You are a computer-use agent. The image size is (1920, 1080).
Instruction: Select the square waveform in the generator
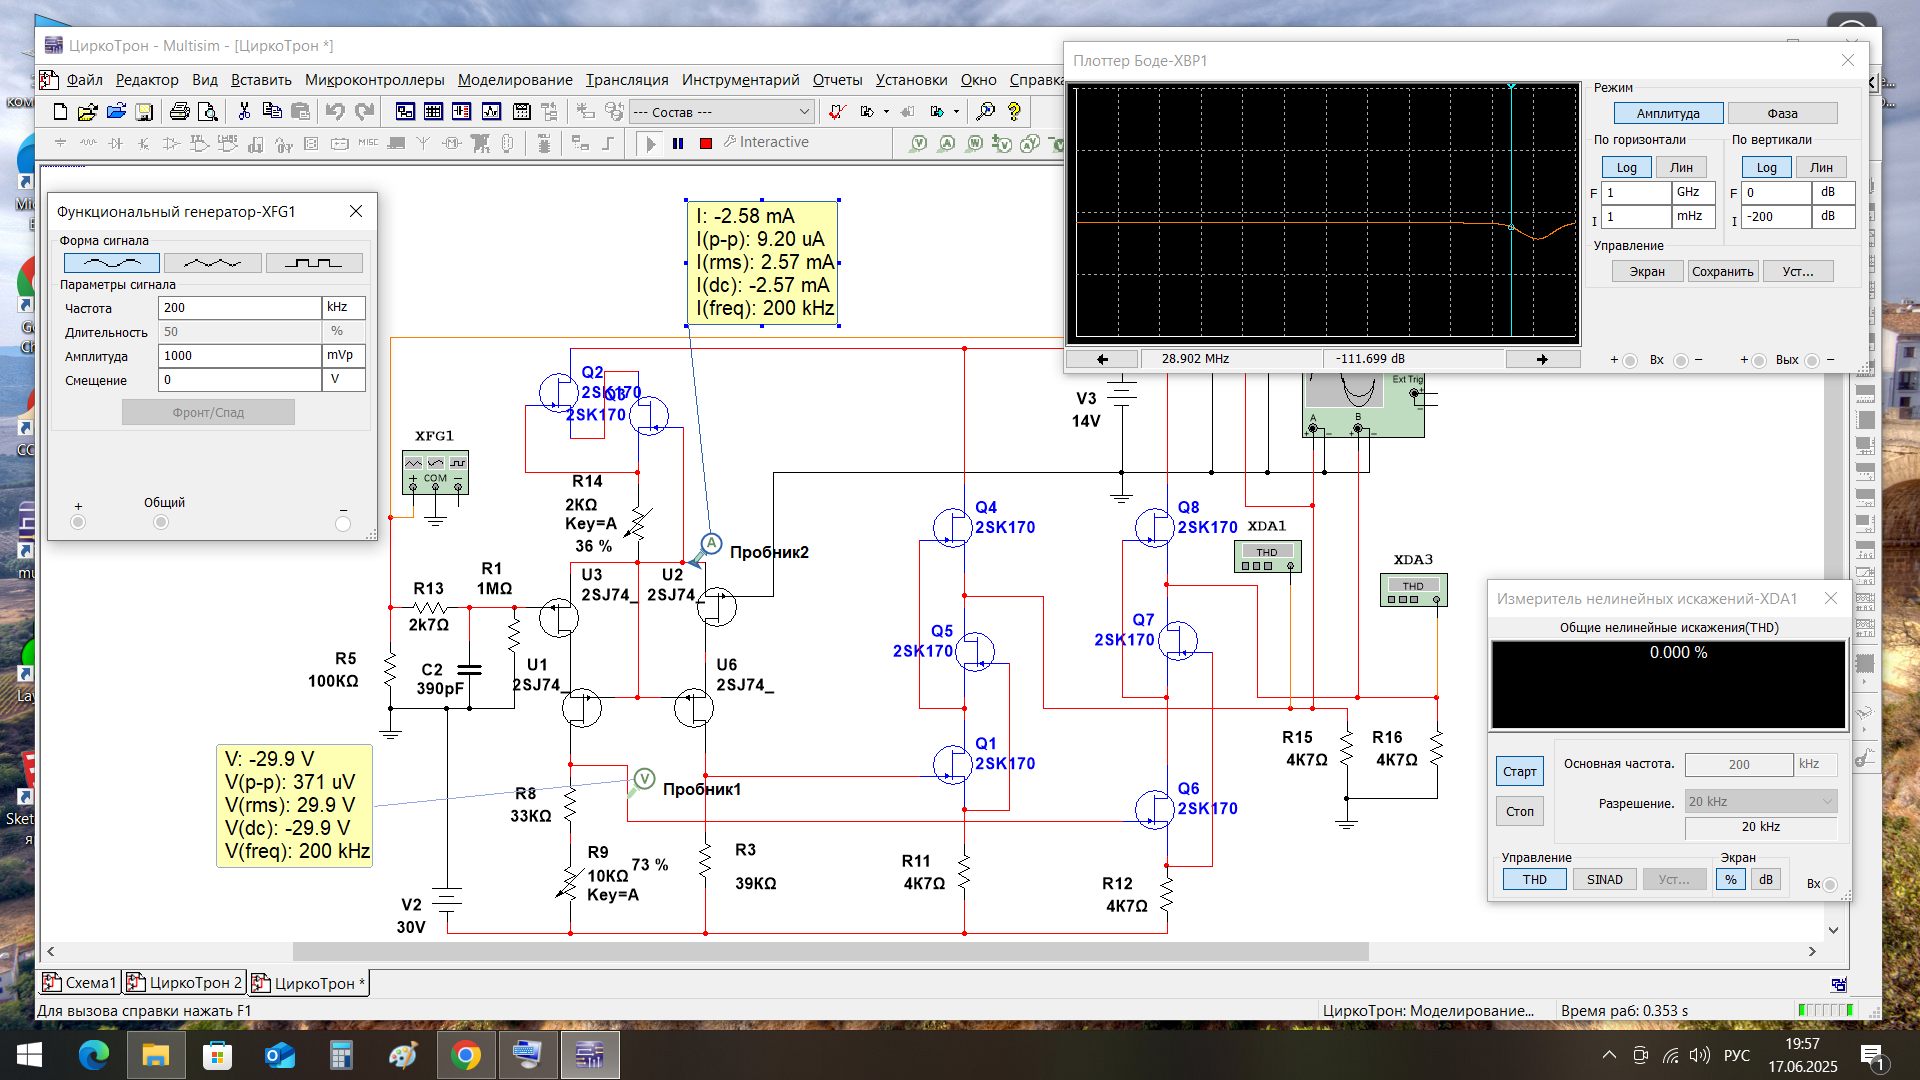(x=313, y=263)
